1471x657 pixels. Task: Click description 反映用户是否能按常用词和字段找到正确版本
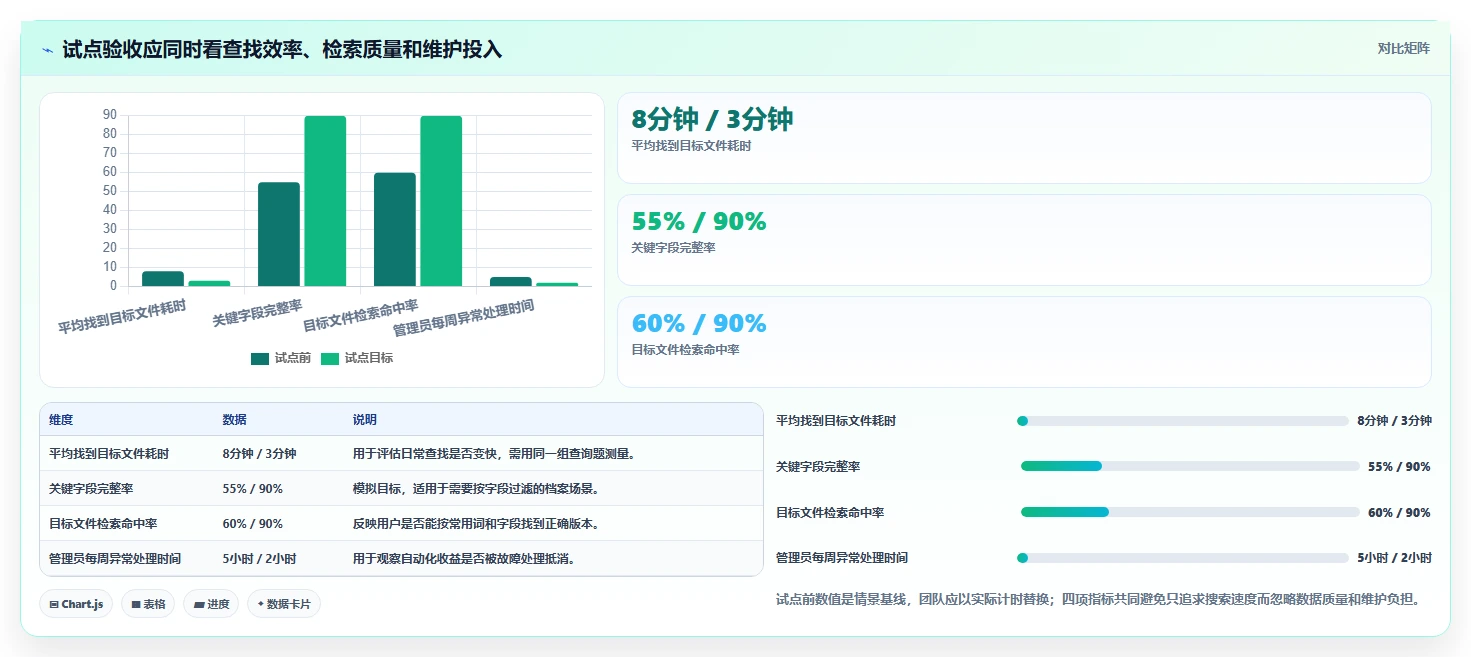476,524
